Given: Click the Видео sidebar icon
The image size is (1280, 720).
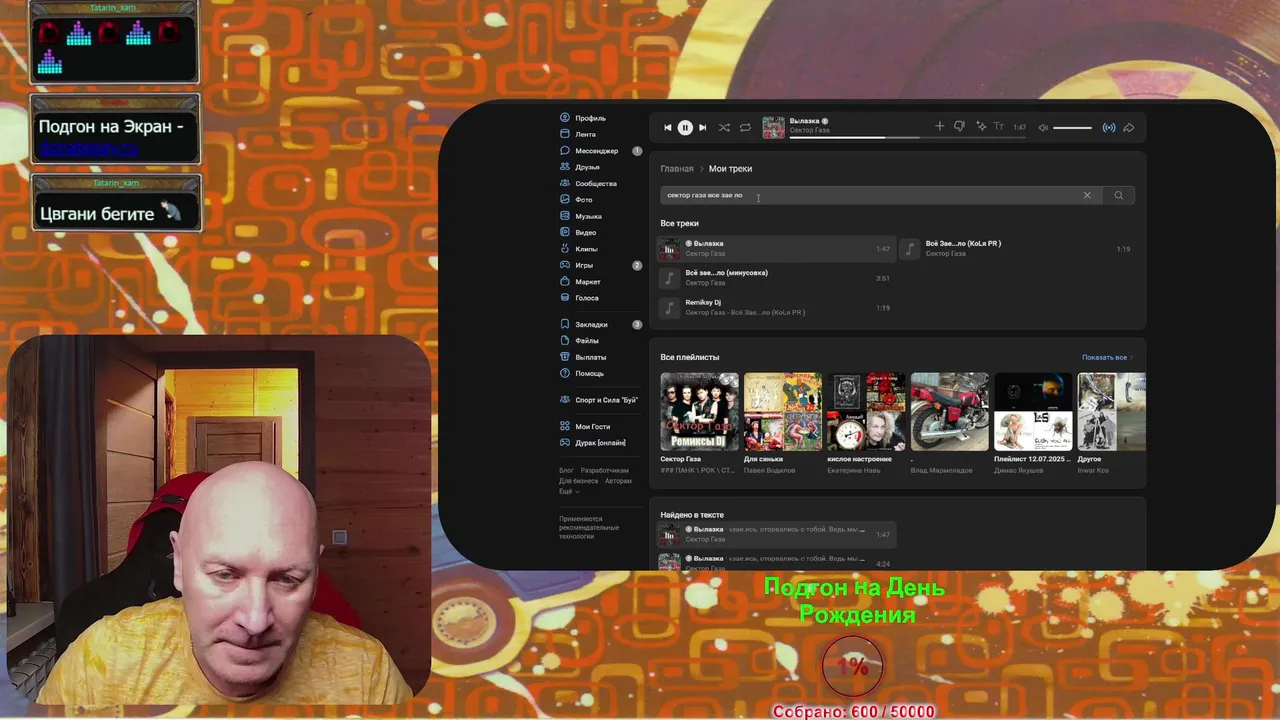Looking at the screenshot, I should 565,232.
